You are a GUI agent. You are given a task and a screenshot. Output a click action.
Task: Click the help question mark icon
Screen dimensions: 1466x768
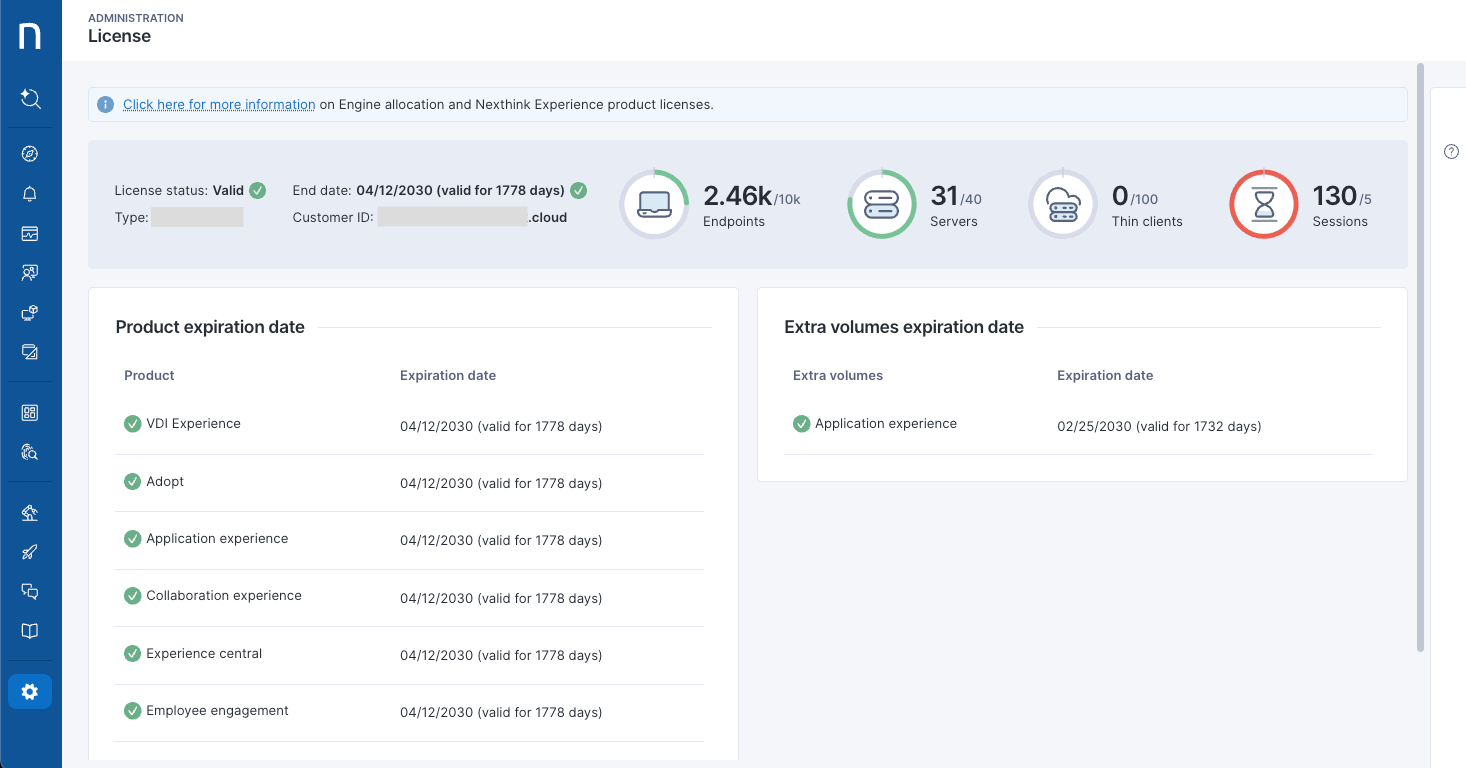click(x=1451, y=152)
